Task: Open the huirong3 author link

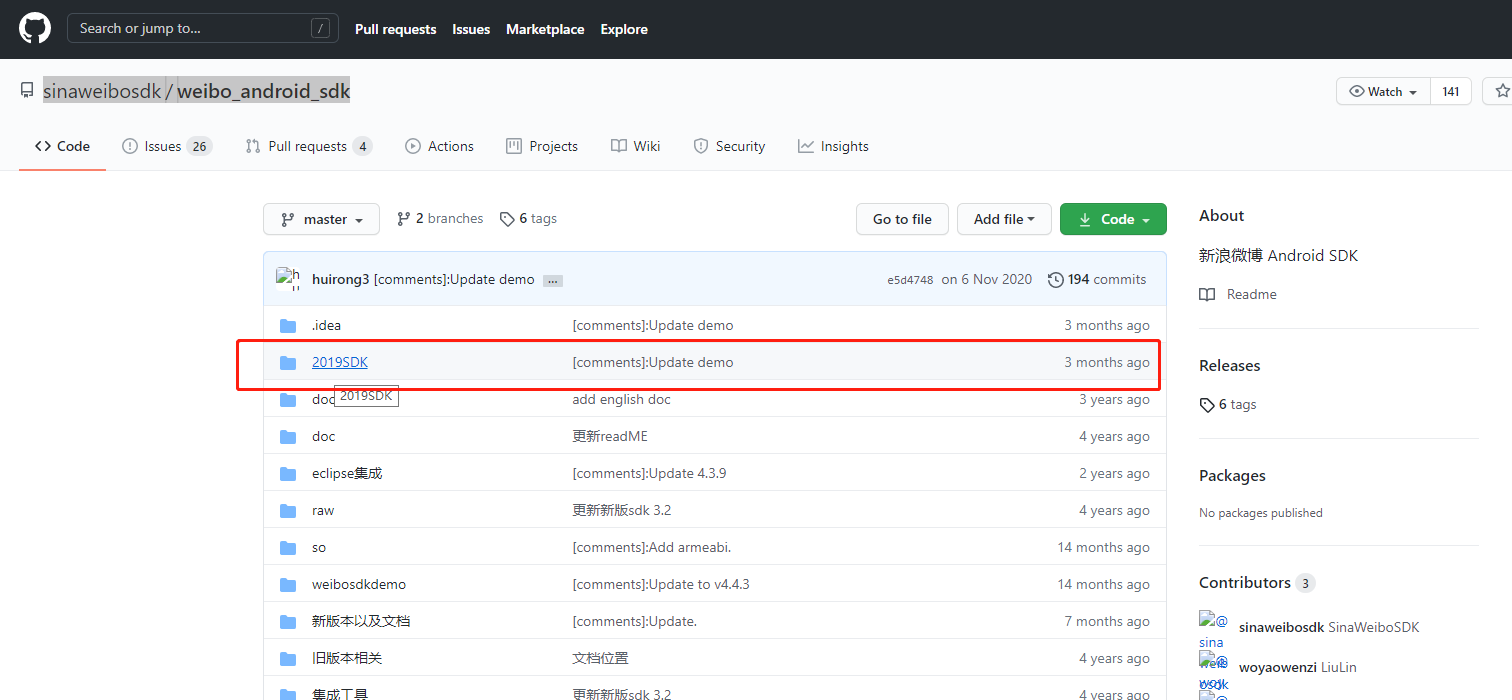Action: pyautogui.click(x=340, y=279)
